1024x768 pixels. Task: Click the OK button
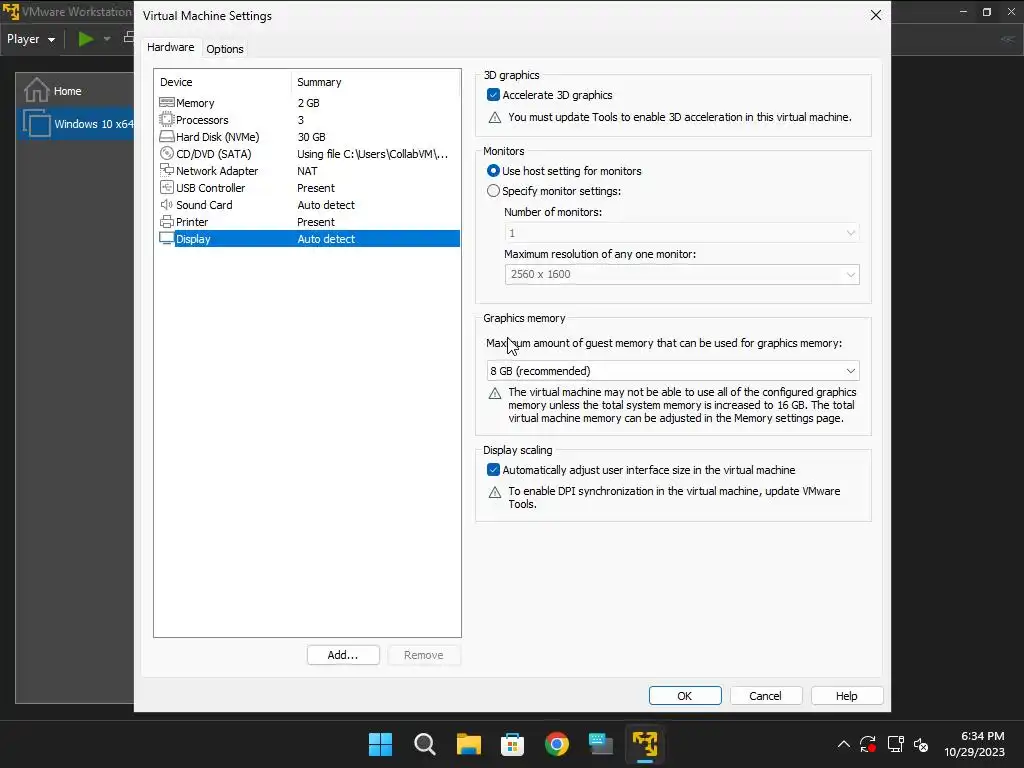pyautogui.click(x=685, y=696)
